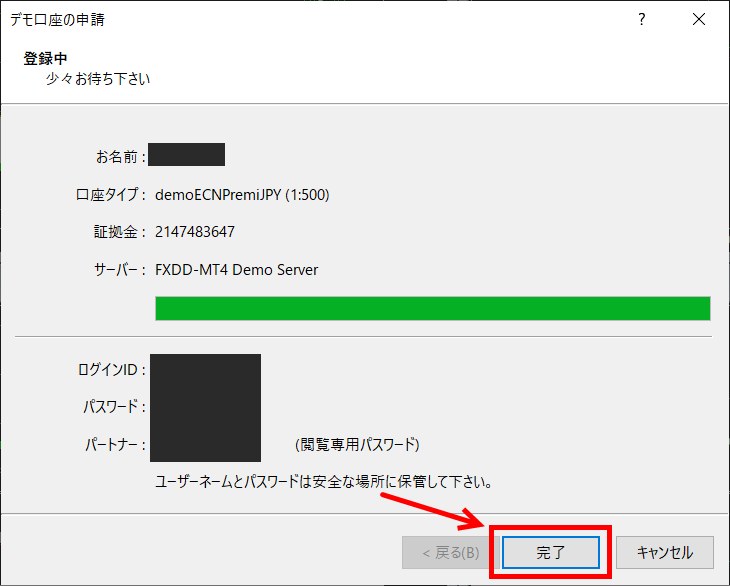Click the (閲覧専用パスワード) note text
Image resolution: width=730 pixels, height=586 pixels.
(x=358, y=445)
